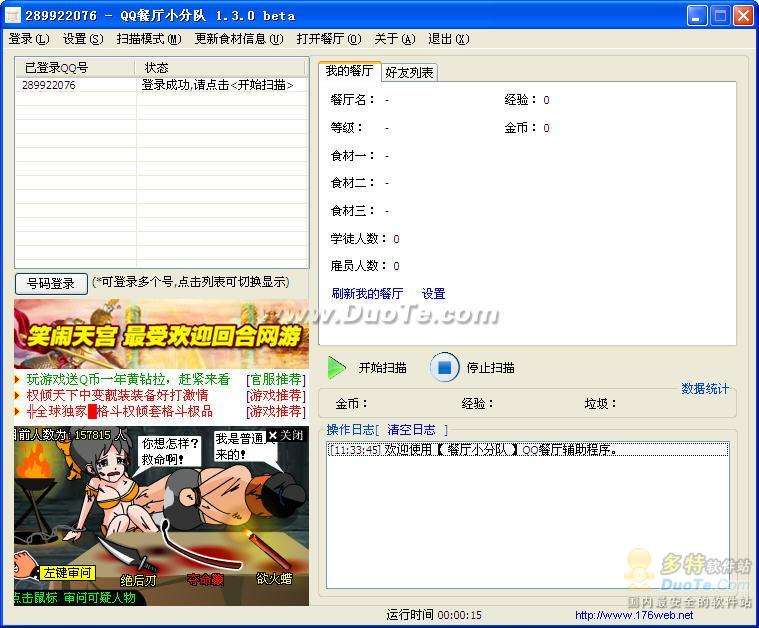The height and width of the screenshot is (628, 759).
Task: Click the 开始扫描 text label
Action: click(382, 368)
